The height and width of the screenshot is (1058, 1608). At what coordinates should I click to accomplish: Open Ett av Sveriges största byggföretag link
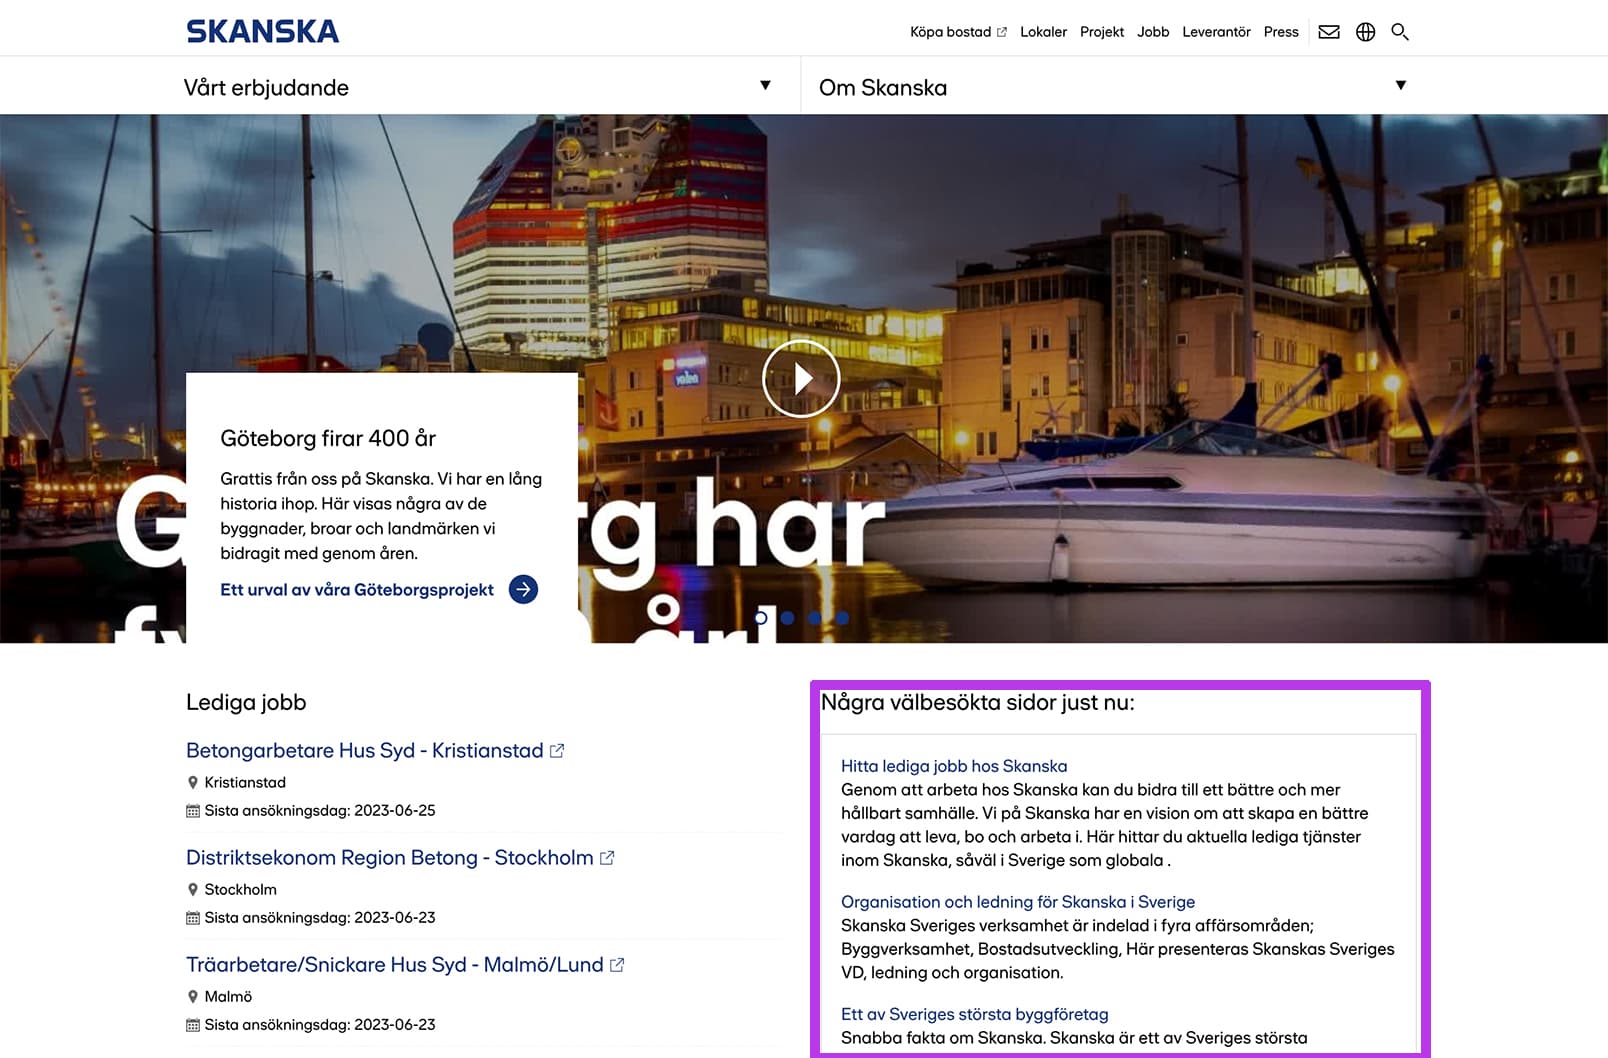974,1014
